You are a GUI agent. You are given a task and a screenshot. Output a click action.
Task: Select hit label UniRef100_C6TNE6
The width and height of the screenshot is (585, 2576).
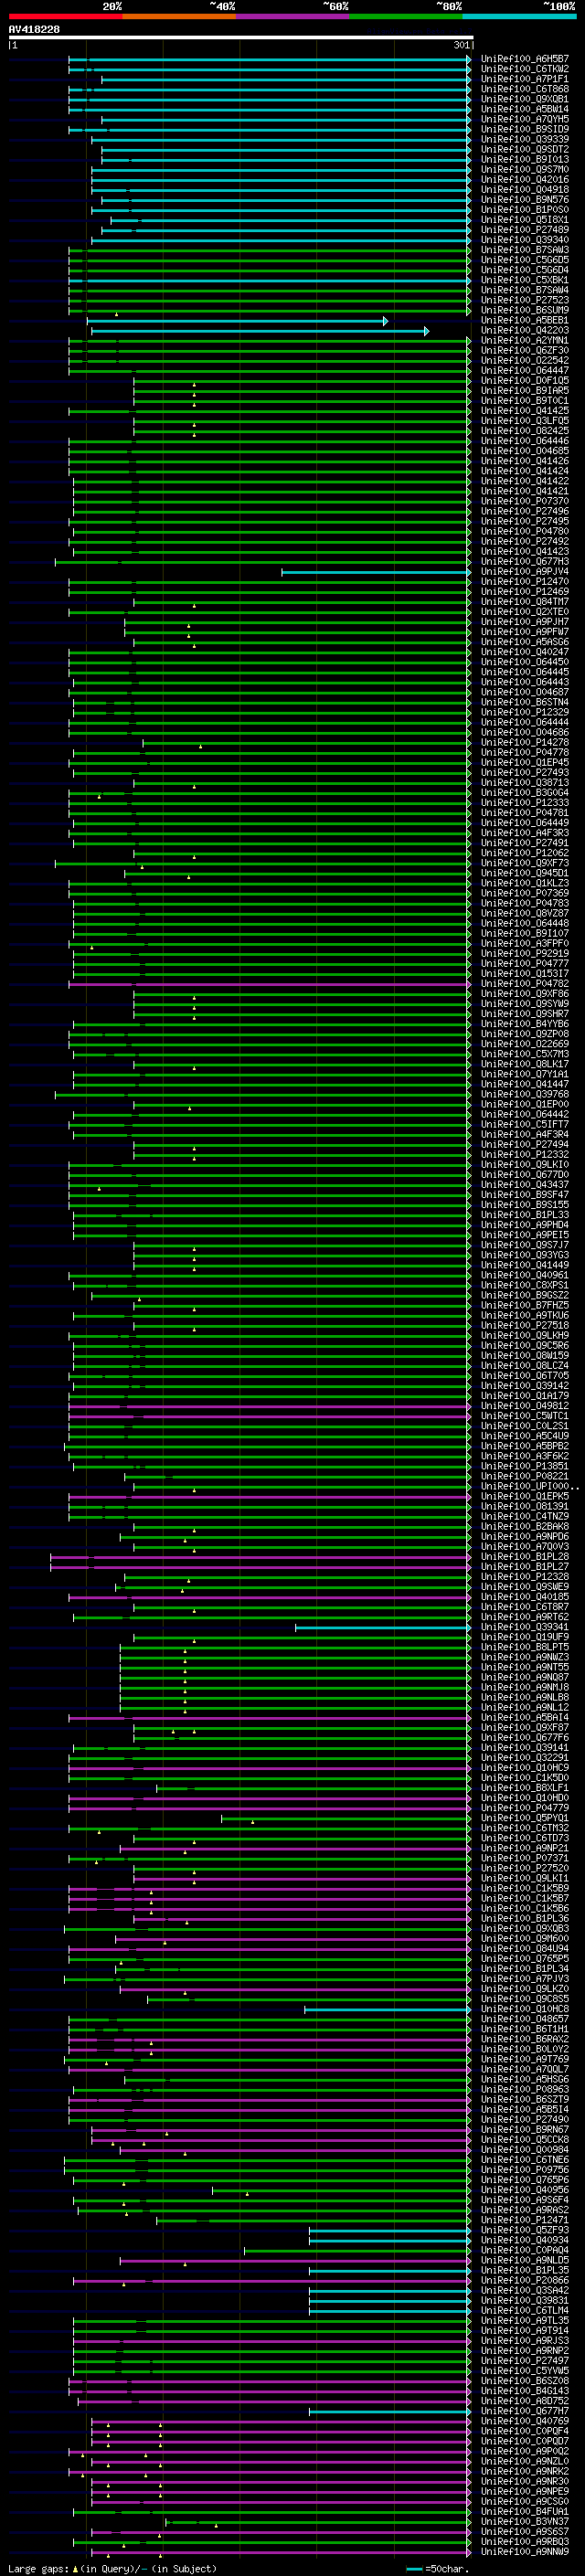pyautogui.click(x=525, y=2159)
